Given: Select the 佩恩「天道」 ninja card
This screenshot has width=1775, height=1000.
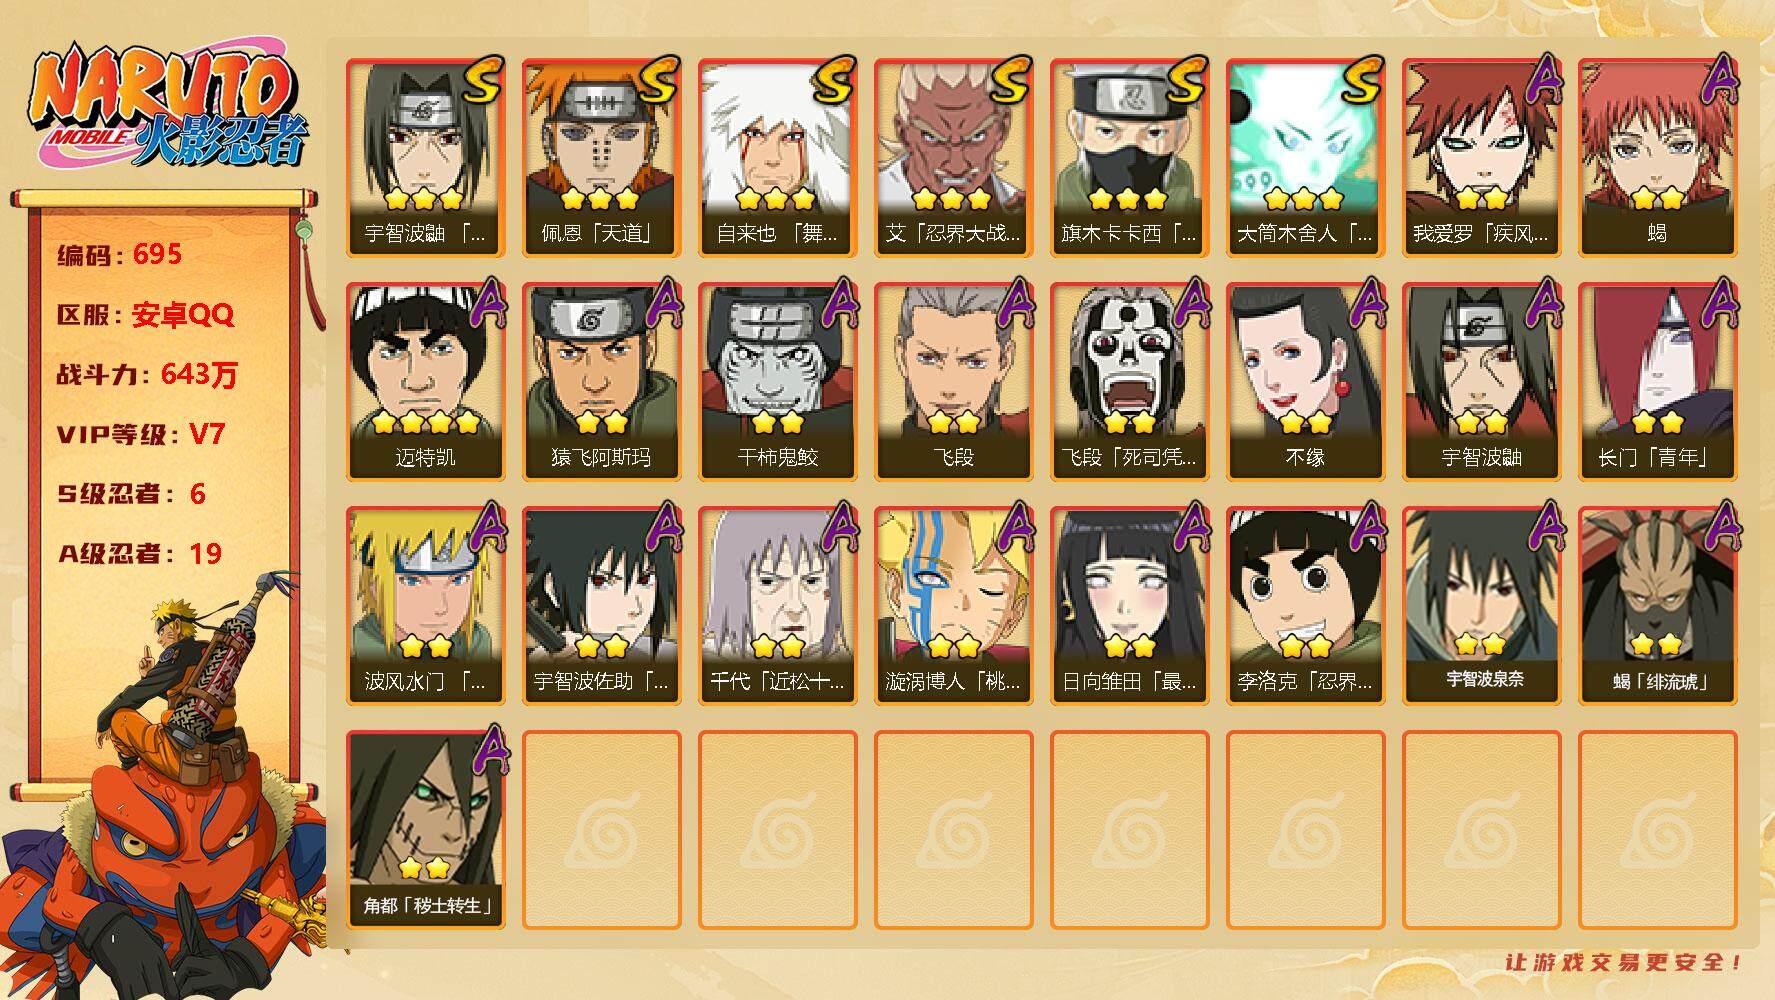Looking at the screenshot, I should tap(601, 158).
